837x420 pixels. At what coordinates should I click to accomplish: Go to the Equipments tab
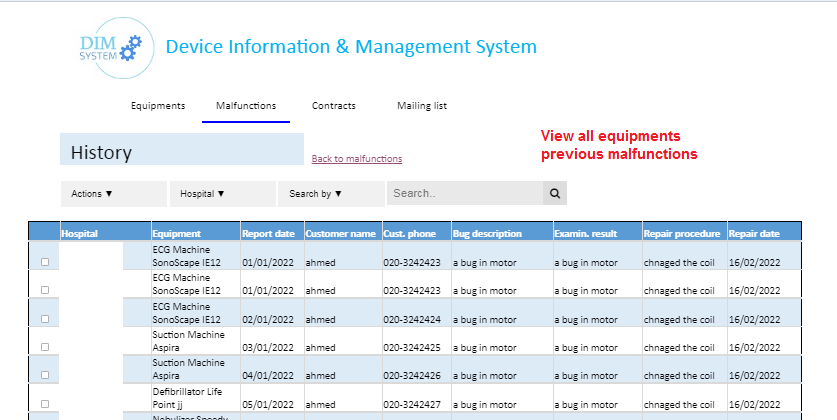pos(158,106)
